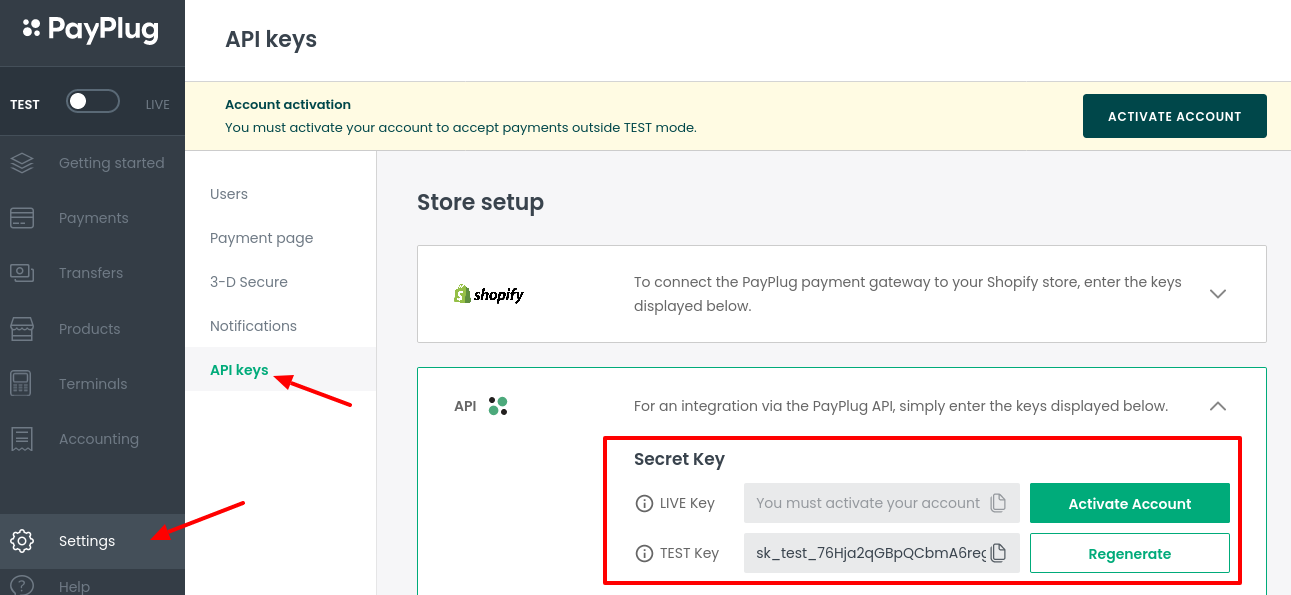This screenshot has height=595, width=1291.
Task: Select the Terminals icon
Action: pos(22,383)
